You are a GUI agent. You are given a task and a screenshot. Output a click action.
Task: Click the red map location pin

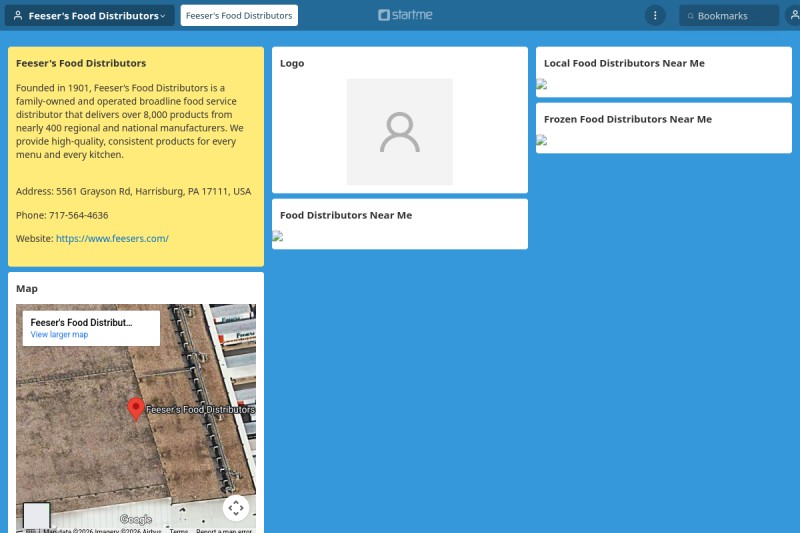136,409
